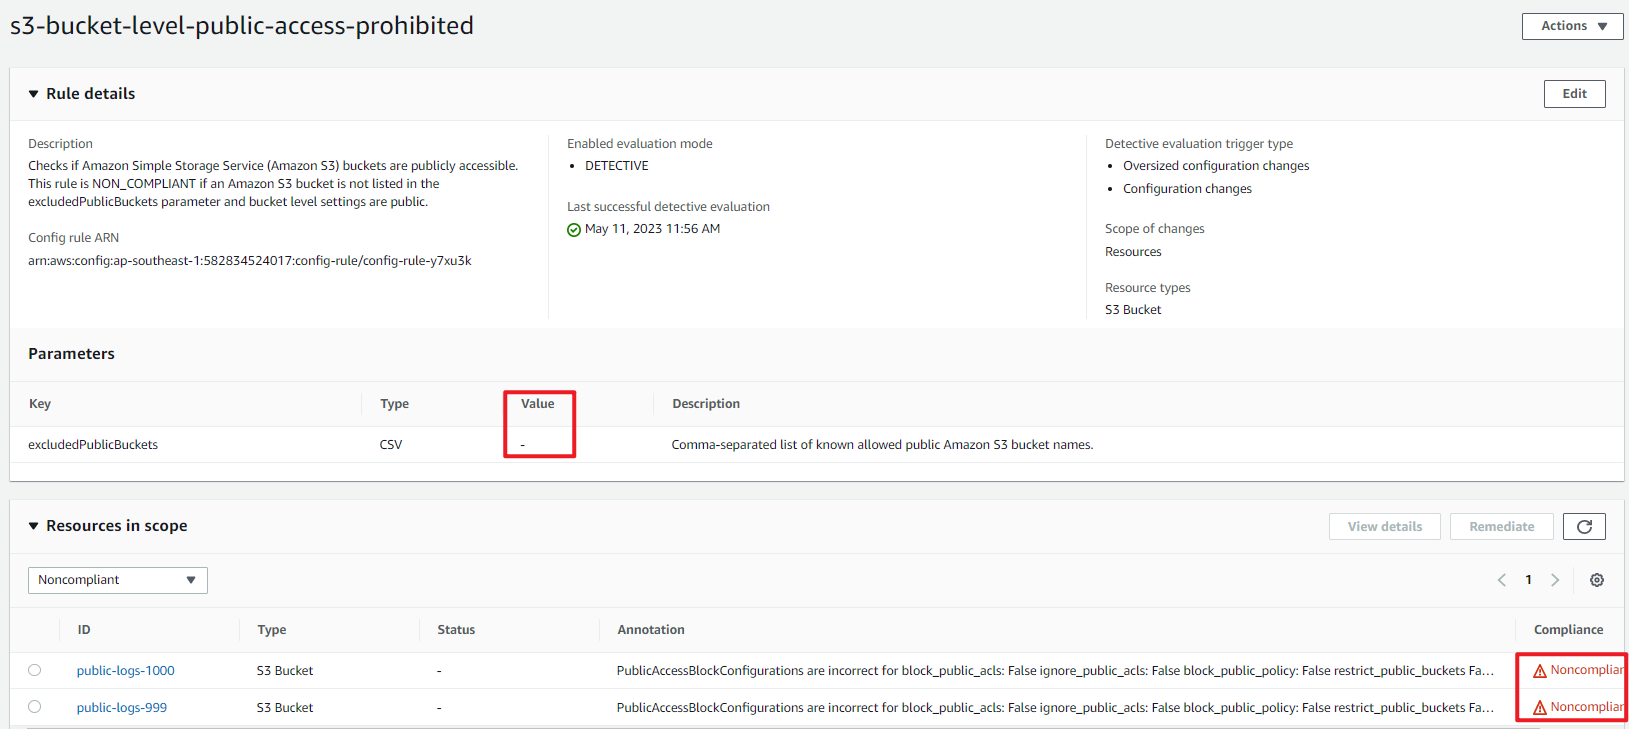Click the Remediate button
Screen dimensions: 1629x729
tap(1501, 527)
